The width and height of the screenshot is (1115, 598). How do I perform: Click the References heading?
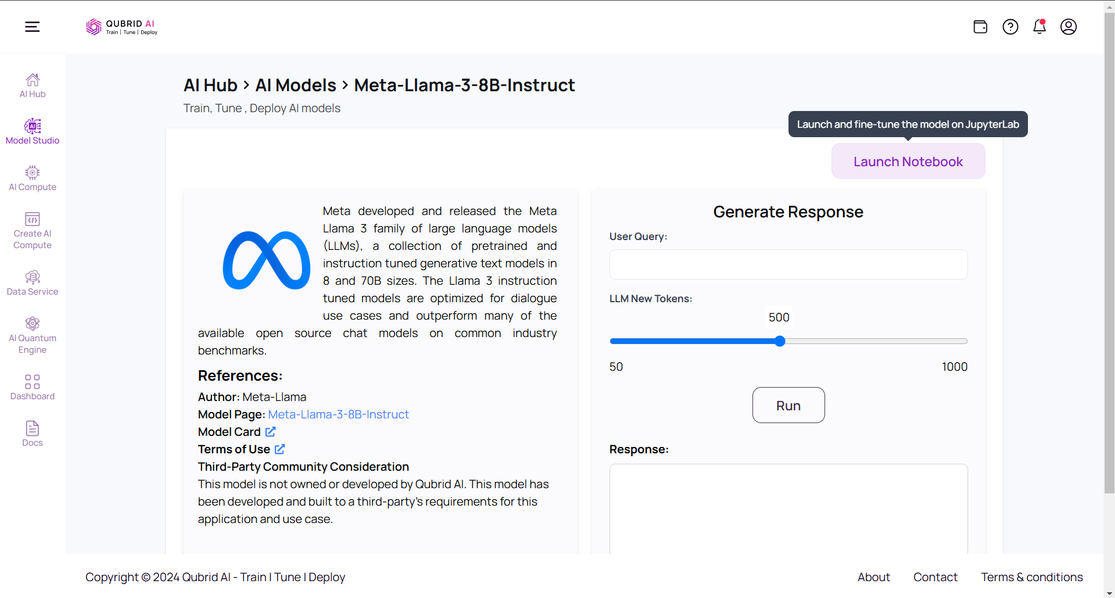pos(240,375)
